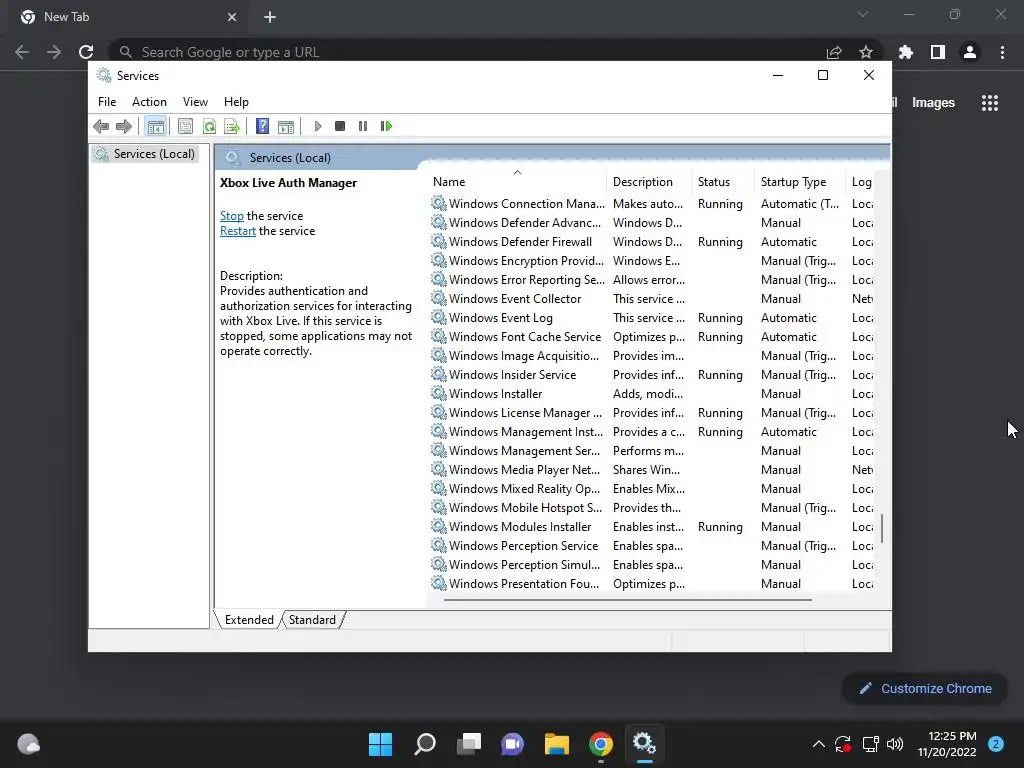This screenshot has height=768, width=1024.
Task: Select Windows Font Cache Service
Action: (652, 336)
